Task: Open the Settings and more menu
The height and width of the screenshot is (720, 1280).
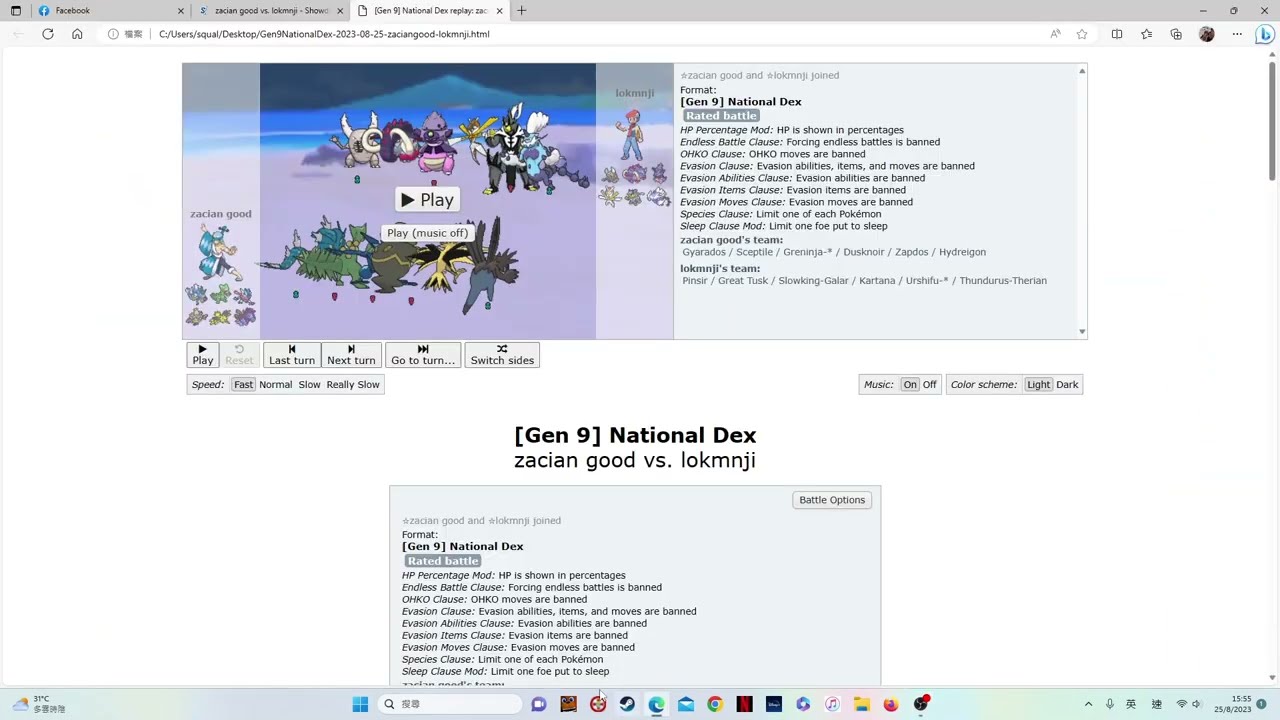Action: (1237, 34)
